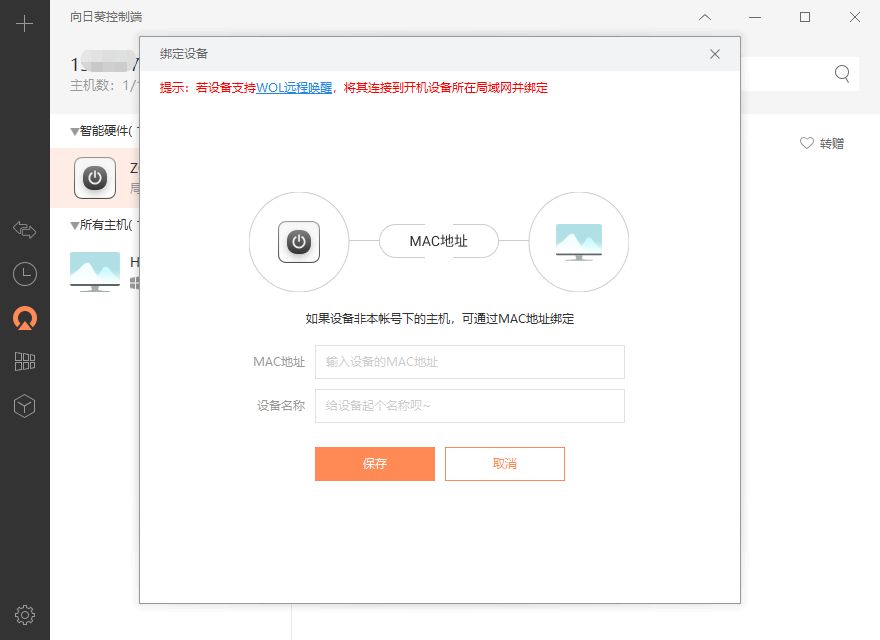Open the clock history icon in sidebar

[x=25, y=273]
